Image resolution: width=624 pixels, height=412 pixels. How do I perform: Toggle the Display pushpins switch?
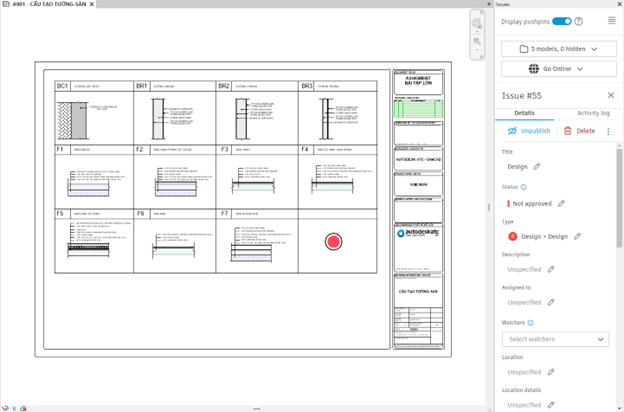[x=562, y=21]
